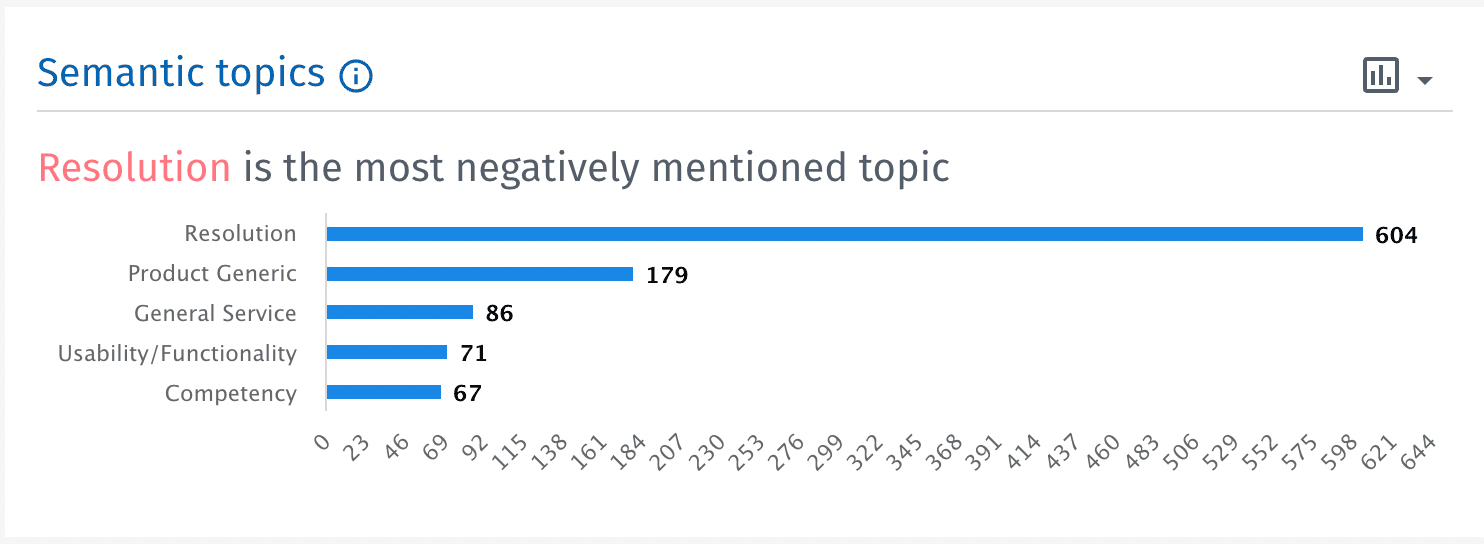Click the 179 value label
The height and width of the screenshot is (544, 1484).
click(667, 275)
